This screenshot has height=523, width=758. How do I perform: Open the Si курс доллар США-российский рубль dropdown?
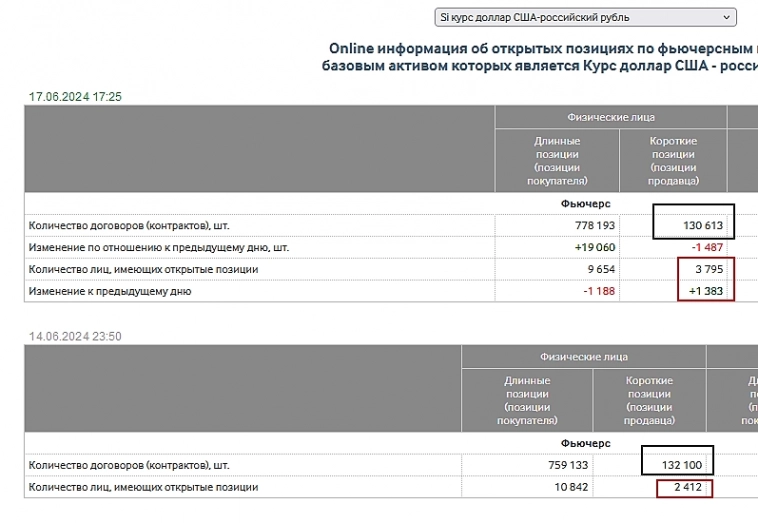pyautogui.click(x=585, y=17)
